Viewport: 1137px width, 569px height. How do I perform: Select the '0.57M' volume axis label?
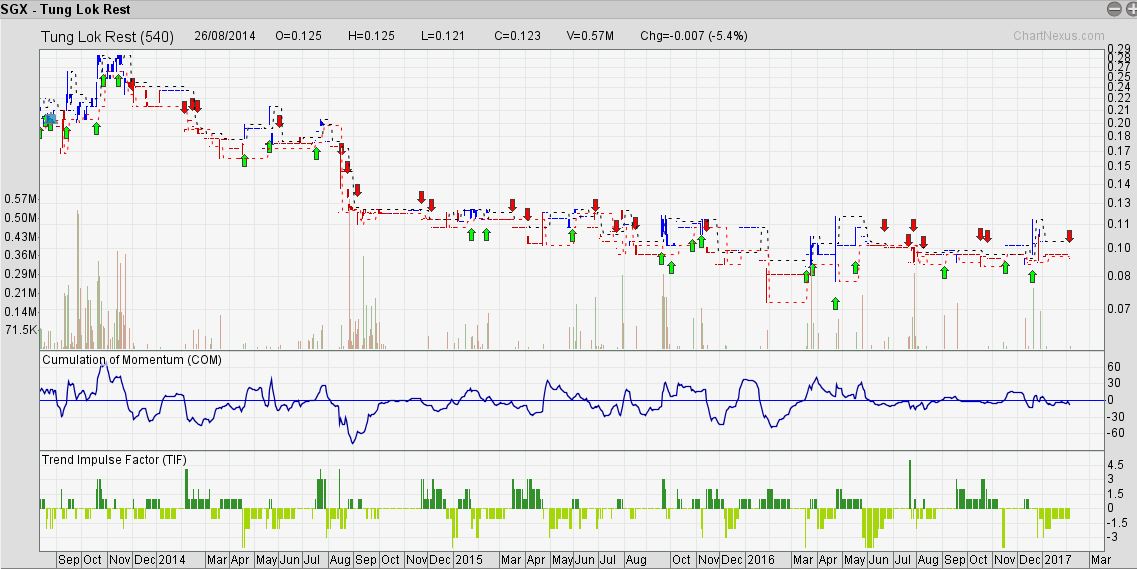point(21,199)
